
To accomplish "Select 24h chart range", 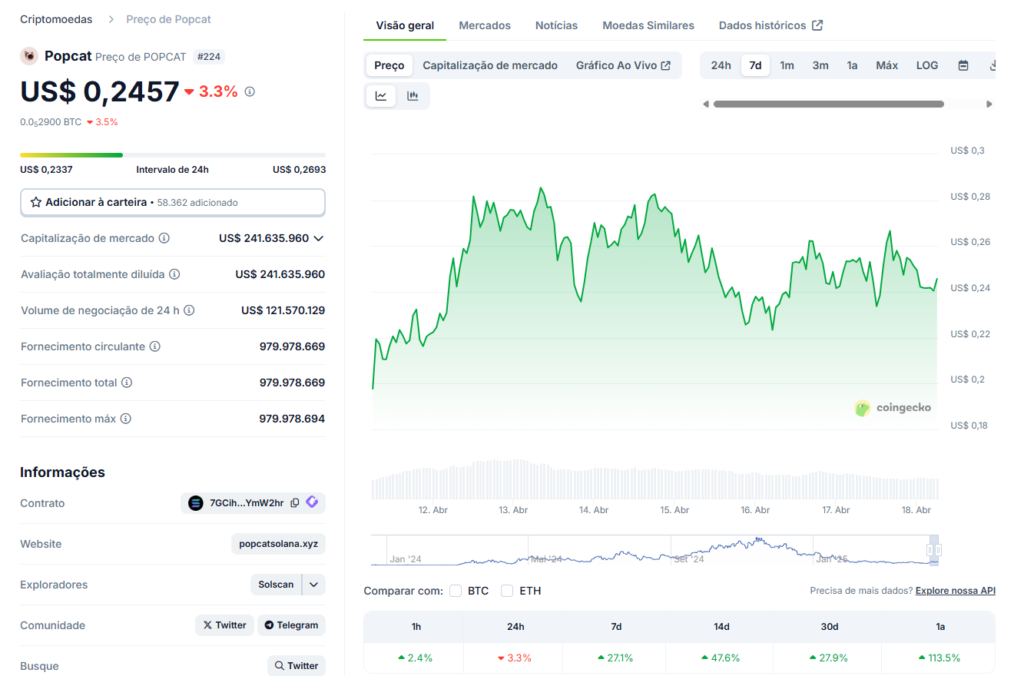I will [x=721, y=65].
